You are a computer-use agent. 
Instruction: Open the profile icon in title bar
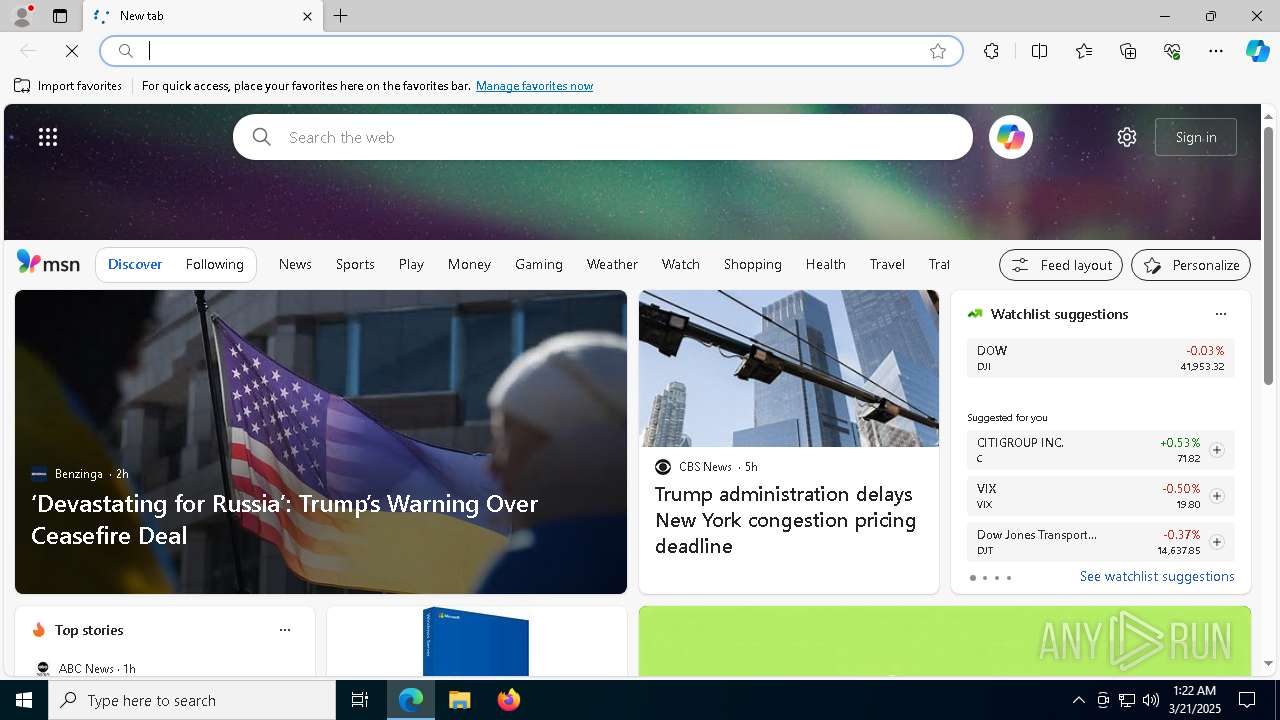tap(21, 16)
